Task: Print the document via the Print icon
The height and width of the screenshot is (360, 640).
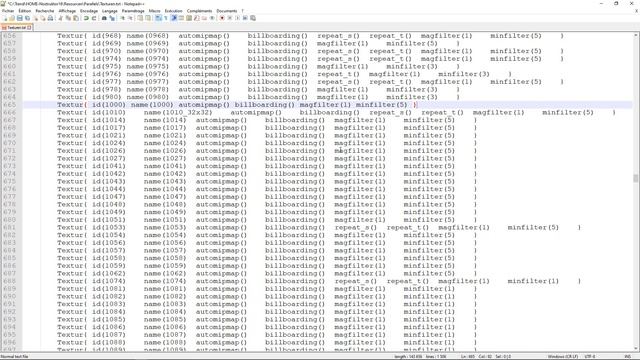Action: (x=50, y=18)
